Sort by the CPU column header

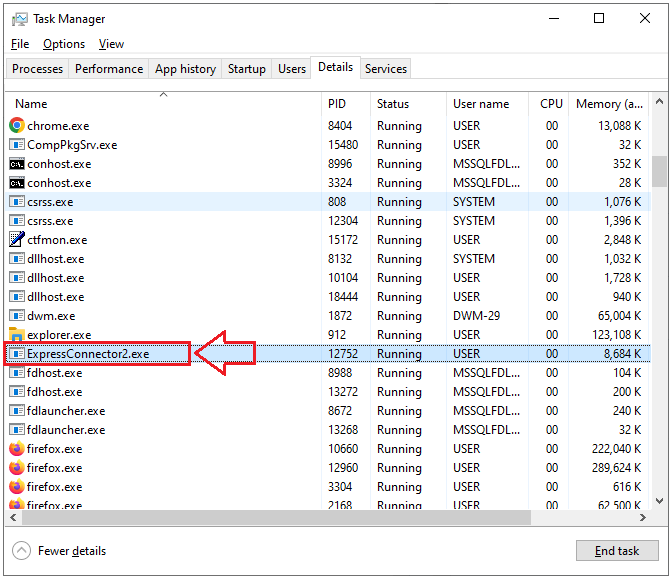549,103
